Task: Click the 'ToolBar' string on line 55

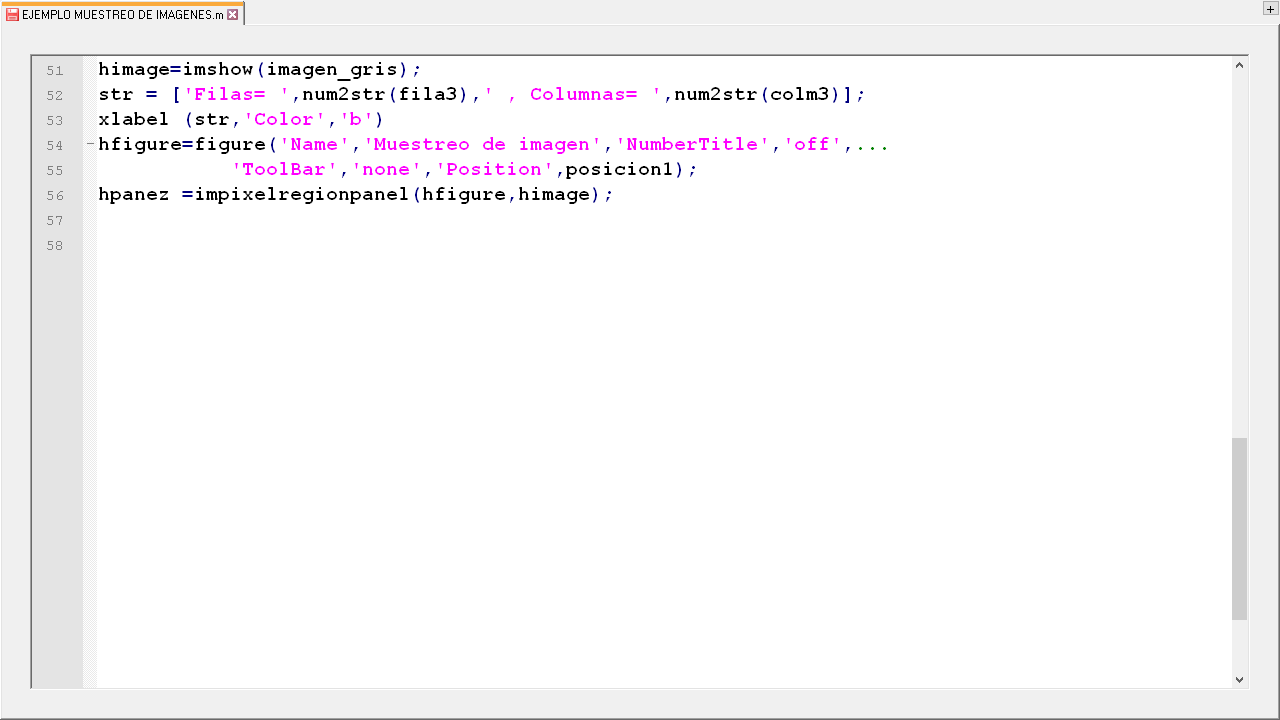Action: [284, 169]
